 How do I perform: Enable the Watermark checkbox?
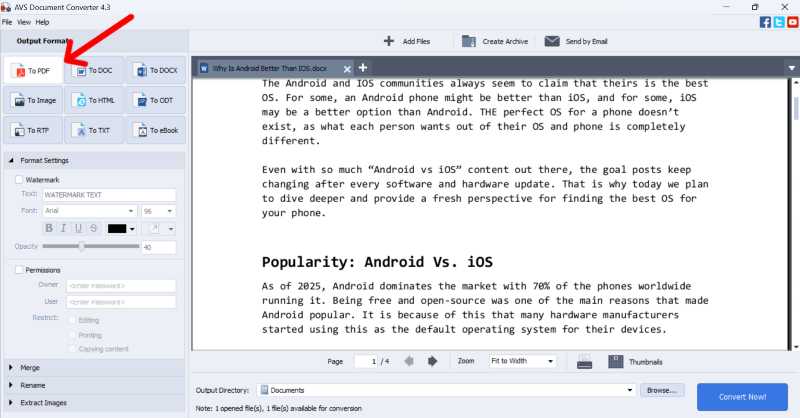pos(19,179)
